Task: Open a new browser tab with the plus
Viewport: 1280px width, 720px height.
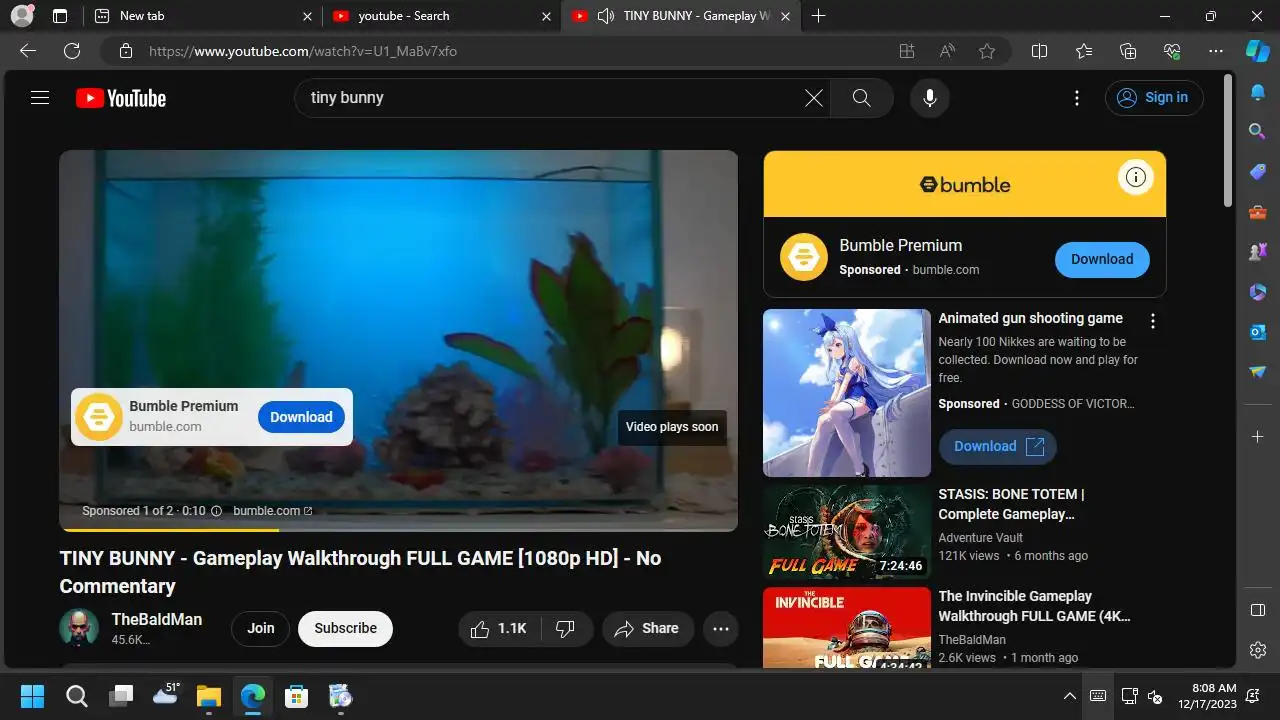Action: click(819, 16)
